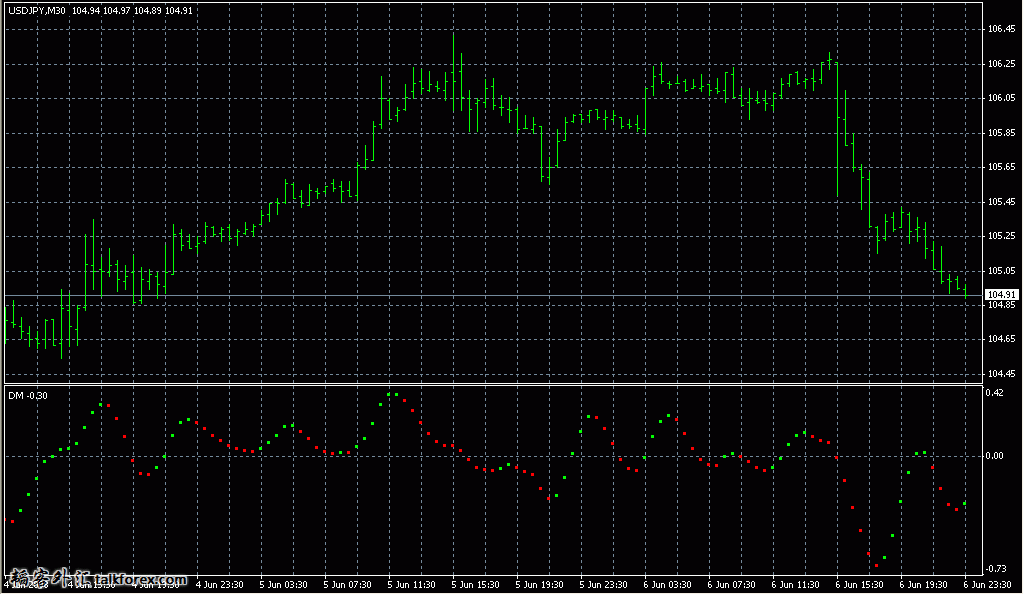Click price axis label 104.45
The width and height of the screenshot is (1024, 594).
1001,373
